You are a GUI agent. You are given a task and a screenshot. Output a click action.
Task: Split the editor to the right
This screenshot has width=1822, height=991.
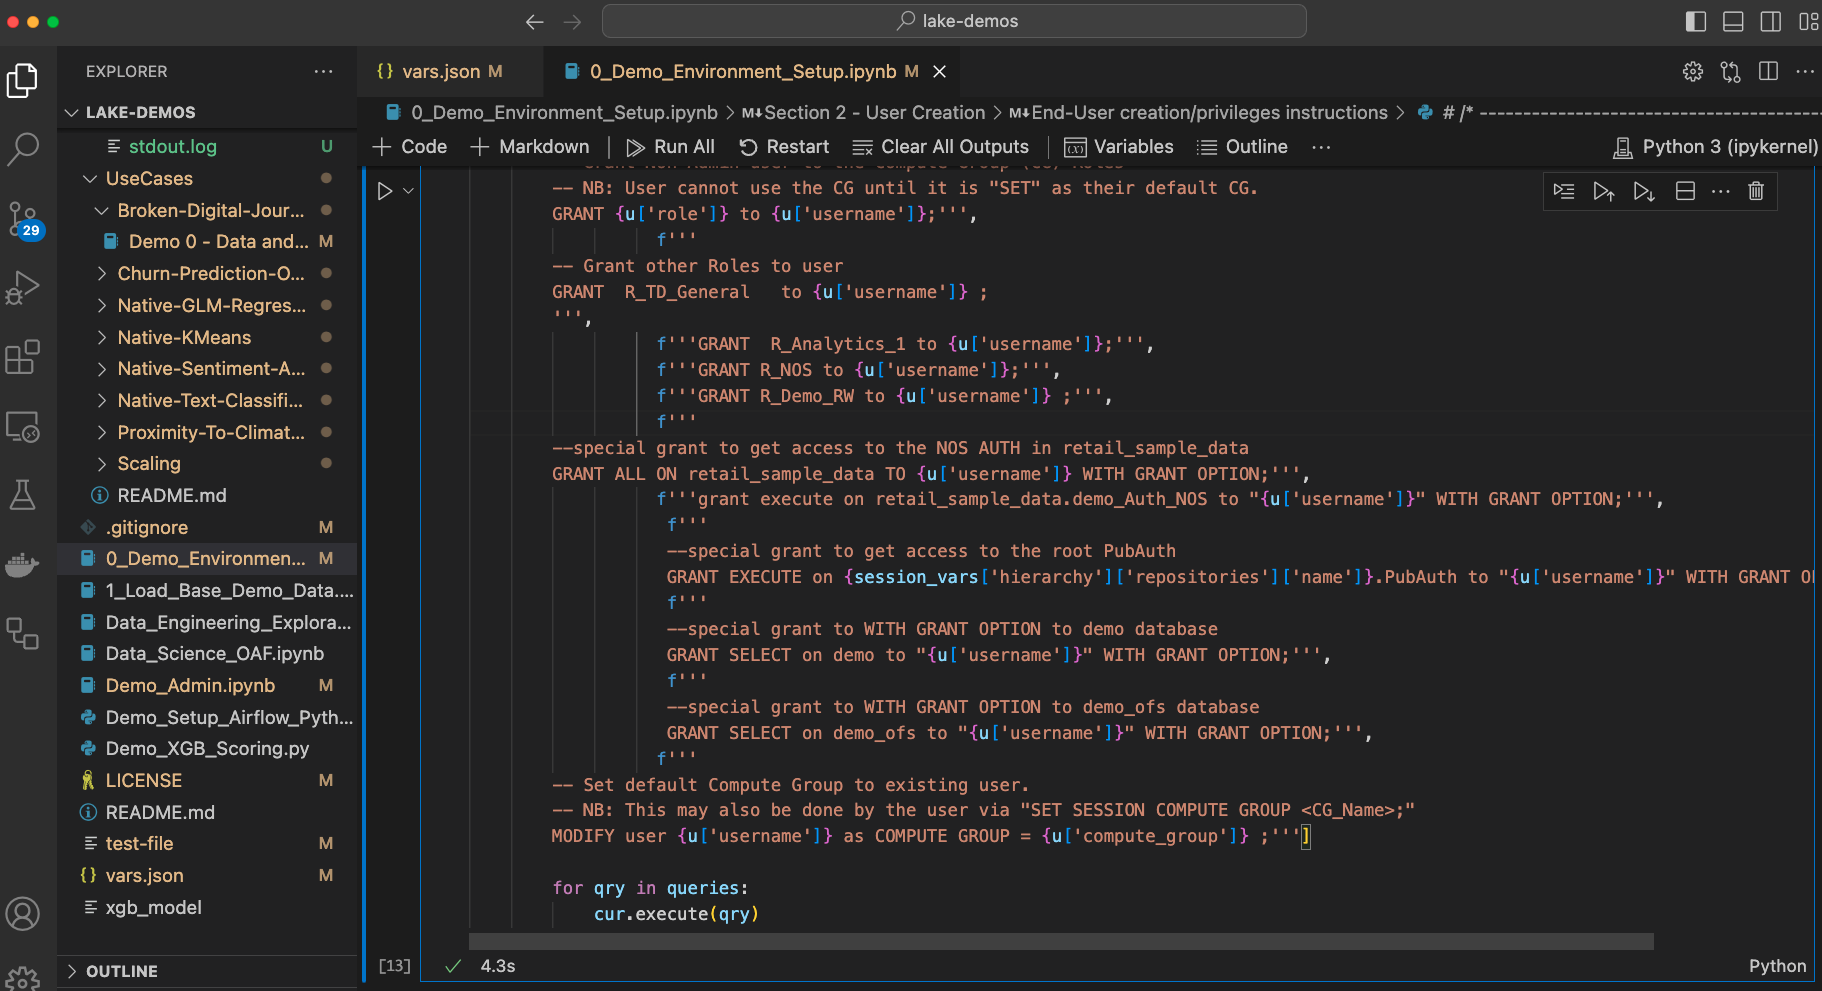tap(1768, 72)
